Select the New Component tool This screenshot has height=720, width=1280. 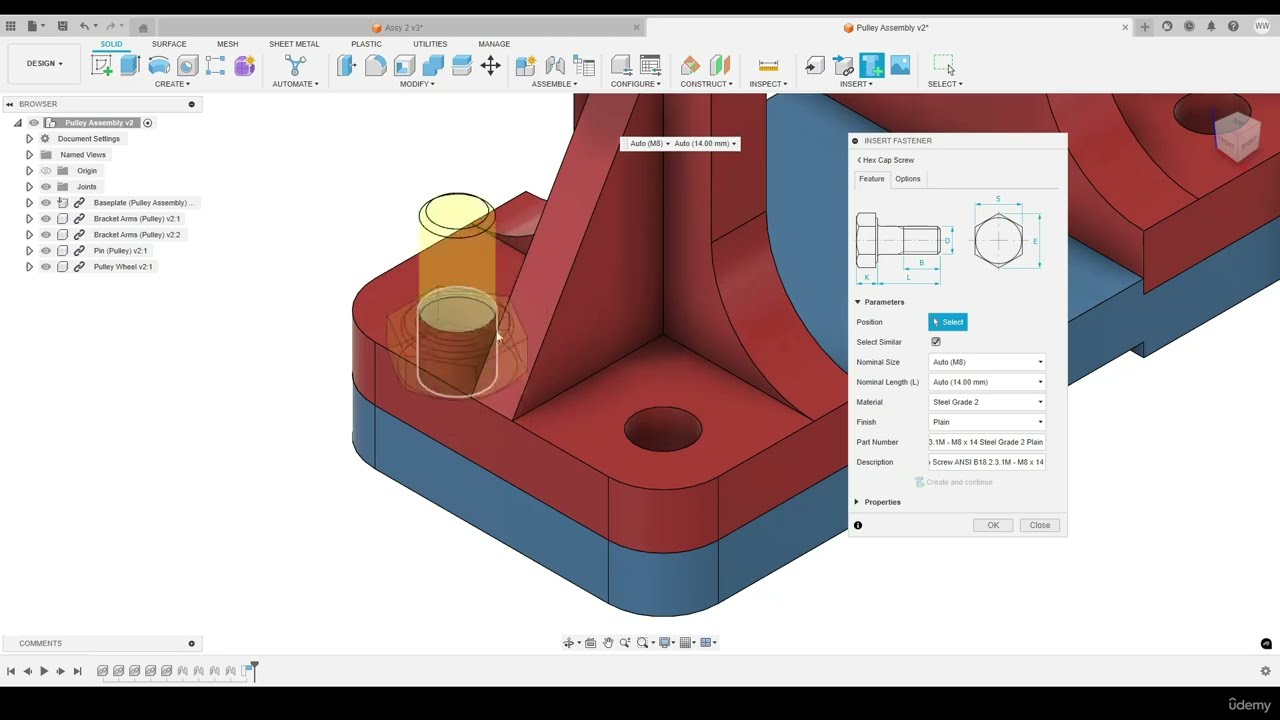point(525,66)
